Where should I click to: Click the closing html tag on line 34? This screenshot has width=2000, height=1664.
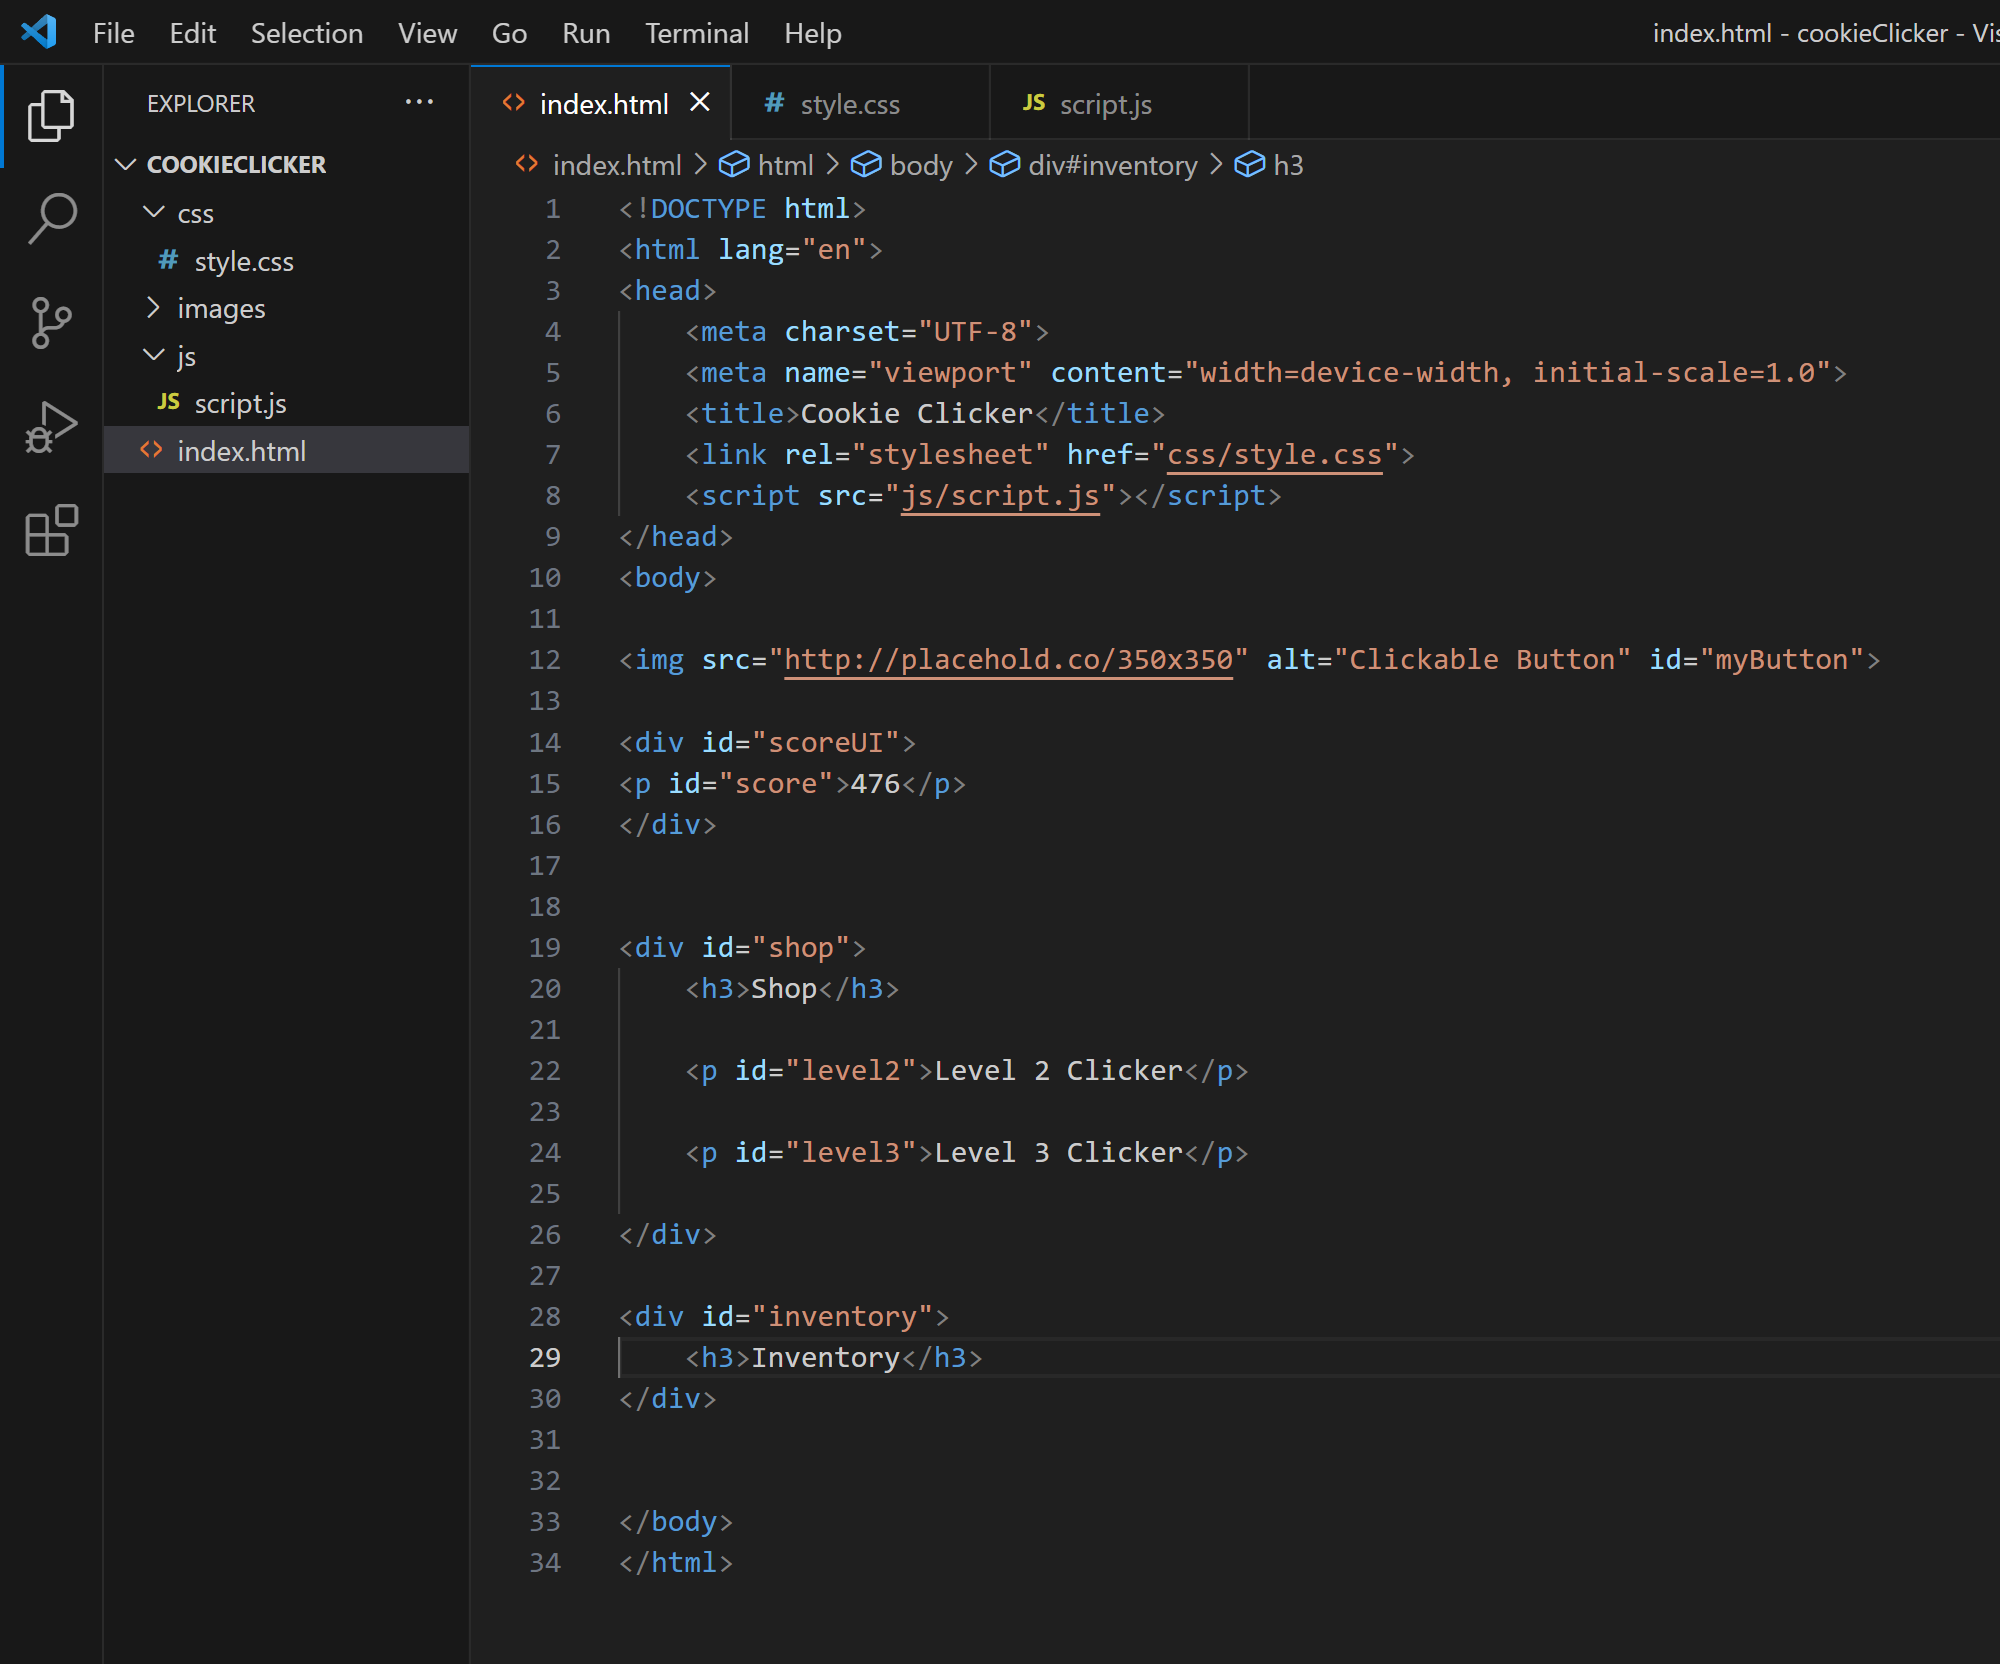coord(676,1562)
